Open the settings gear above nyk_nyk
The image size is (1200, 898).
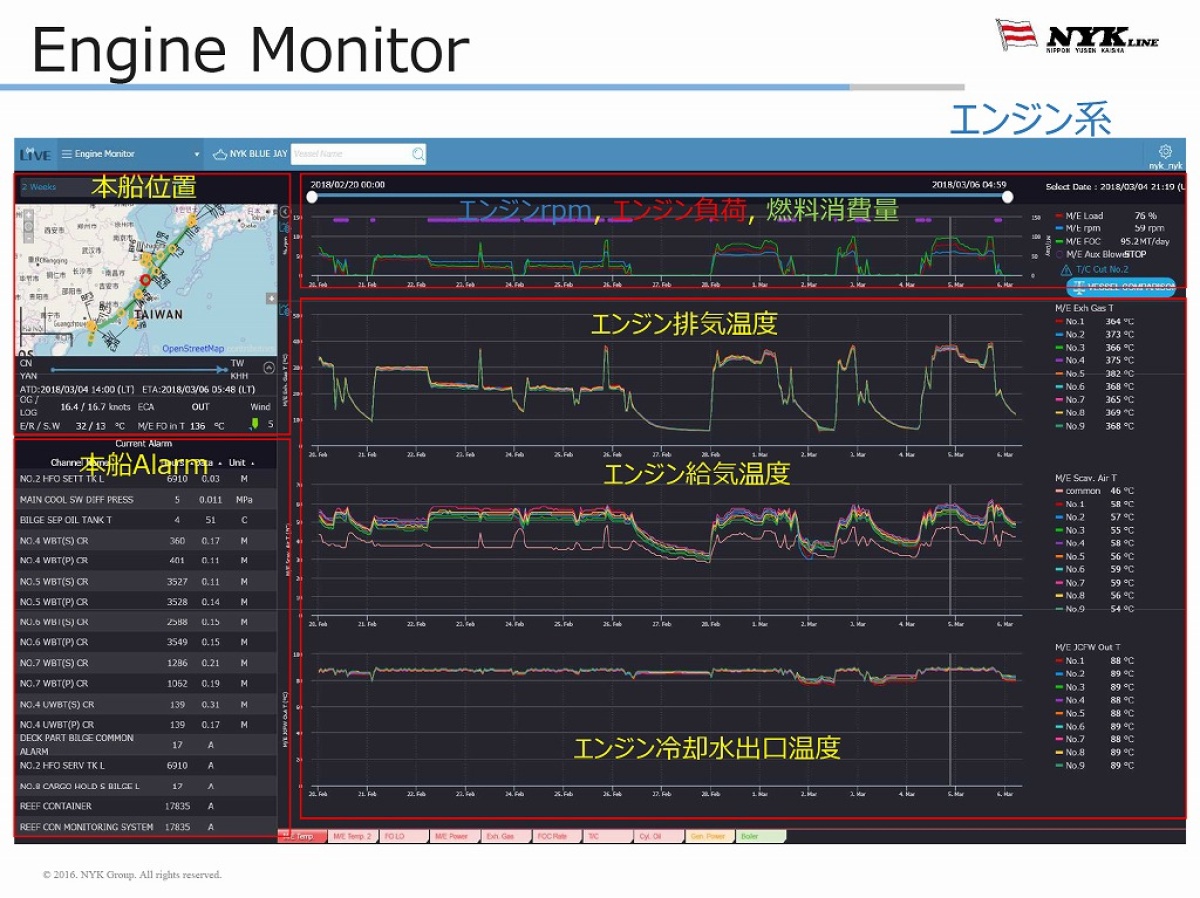[x=1165, y=149]
